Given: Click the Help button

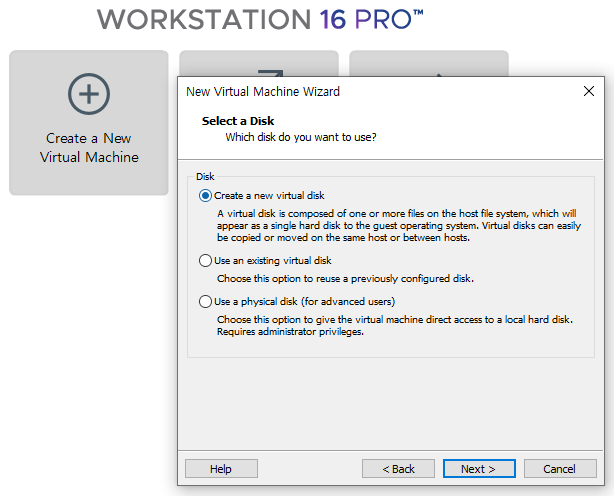Looking at the screenshot, I should click(x=221, y=469).
